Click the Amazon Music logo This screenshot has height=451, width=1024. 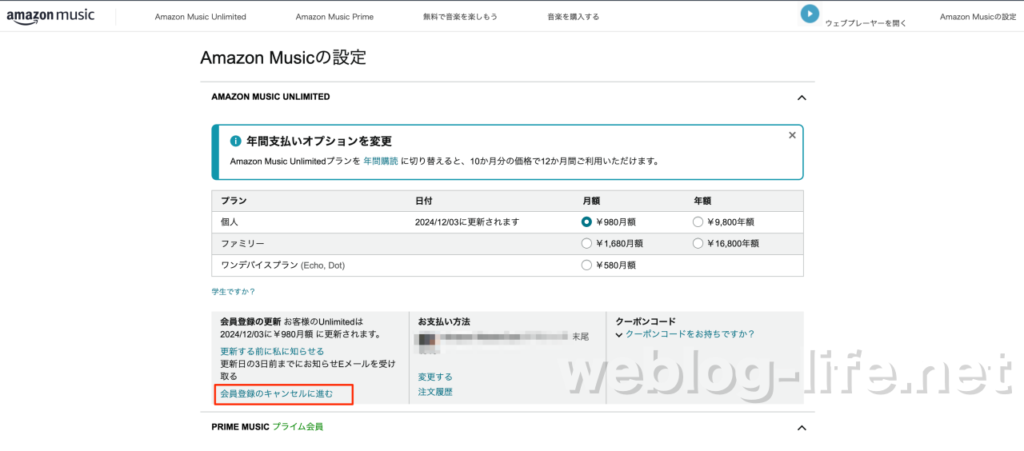tap(50, 16)
